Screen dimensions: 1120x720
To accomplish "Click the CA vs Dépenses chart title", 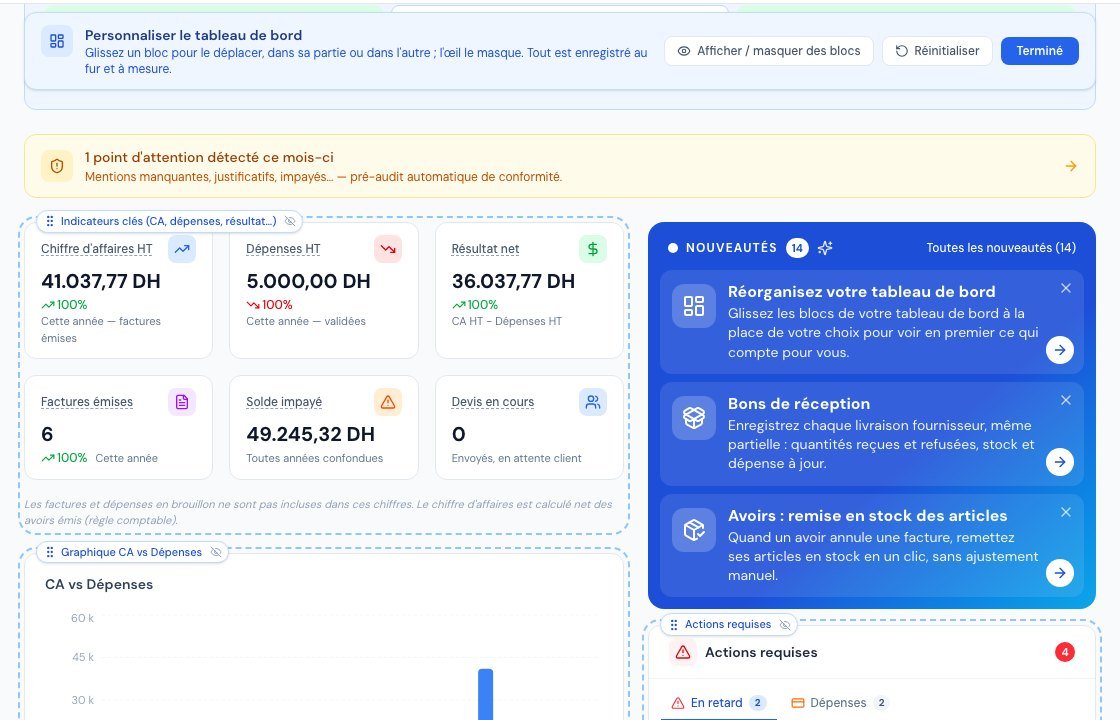I will click(99, 584).
